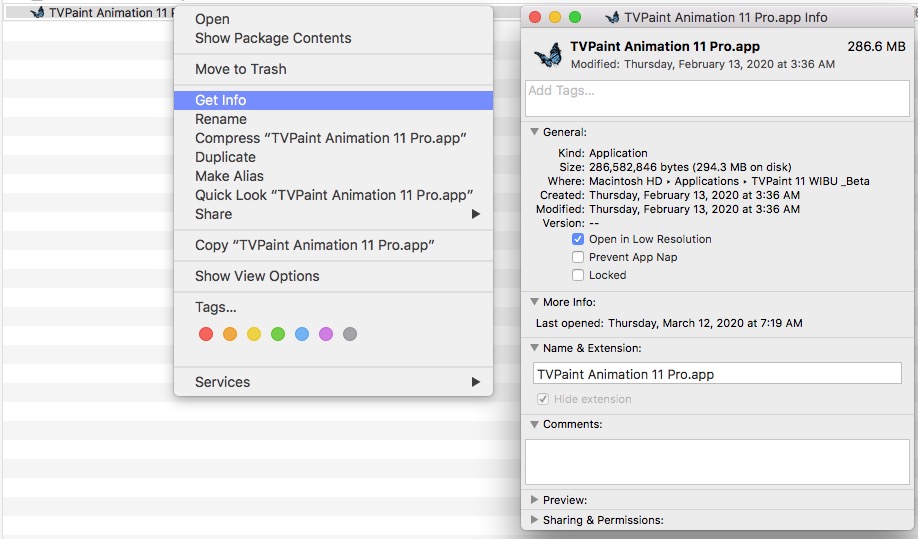Choose Open from the context menu
918x539 pixels.
(333, 19)
